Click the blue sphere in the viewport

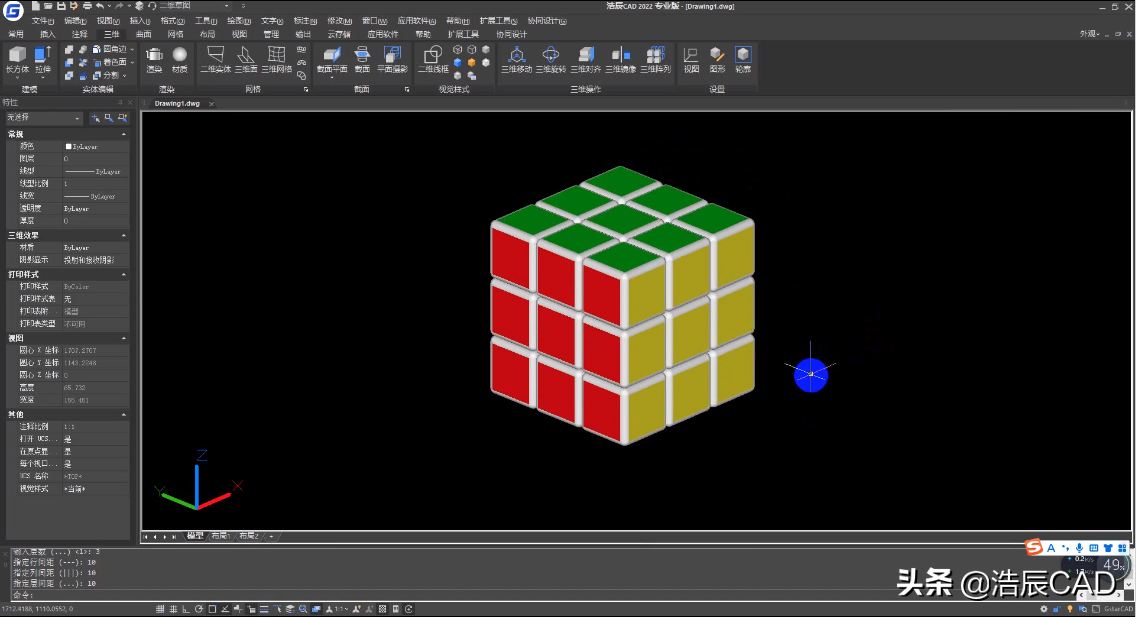tap(811, 375)
